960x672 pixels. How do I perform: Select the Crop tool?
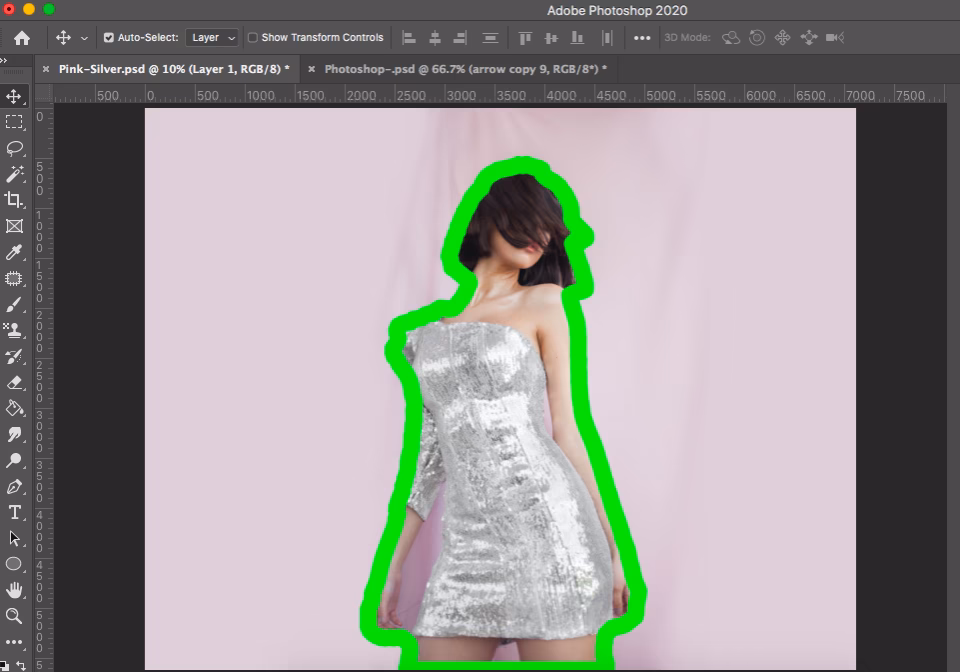[x=14, y=200]
